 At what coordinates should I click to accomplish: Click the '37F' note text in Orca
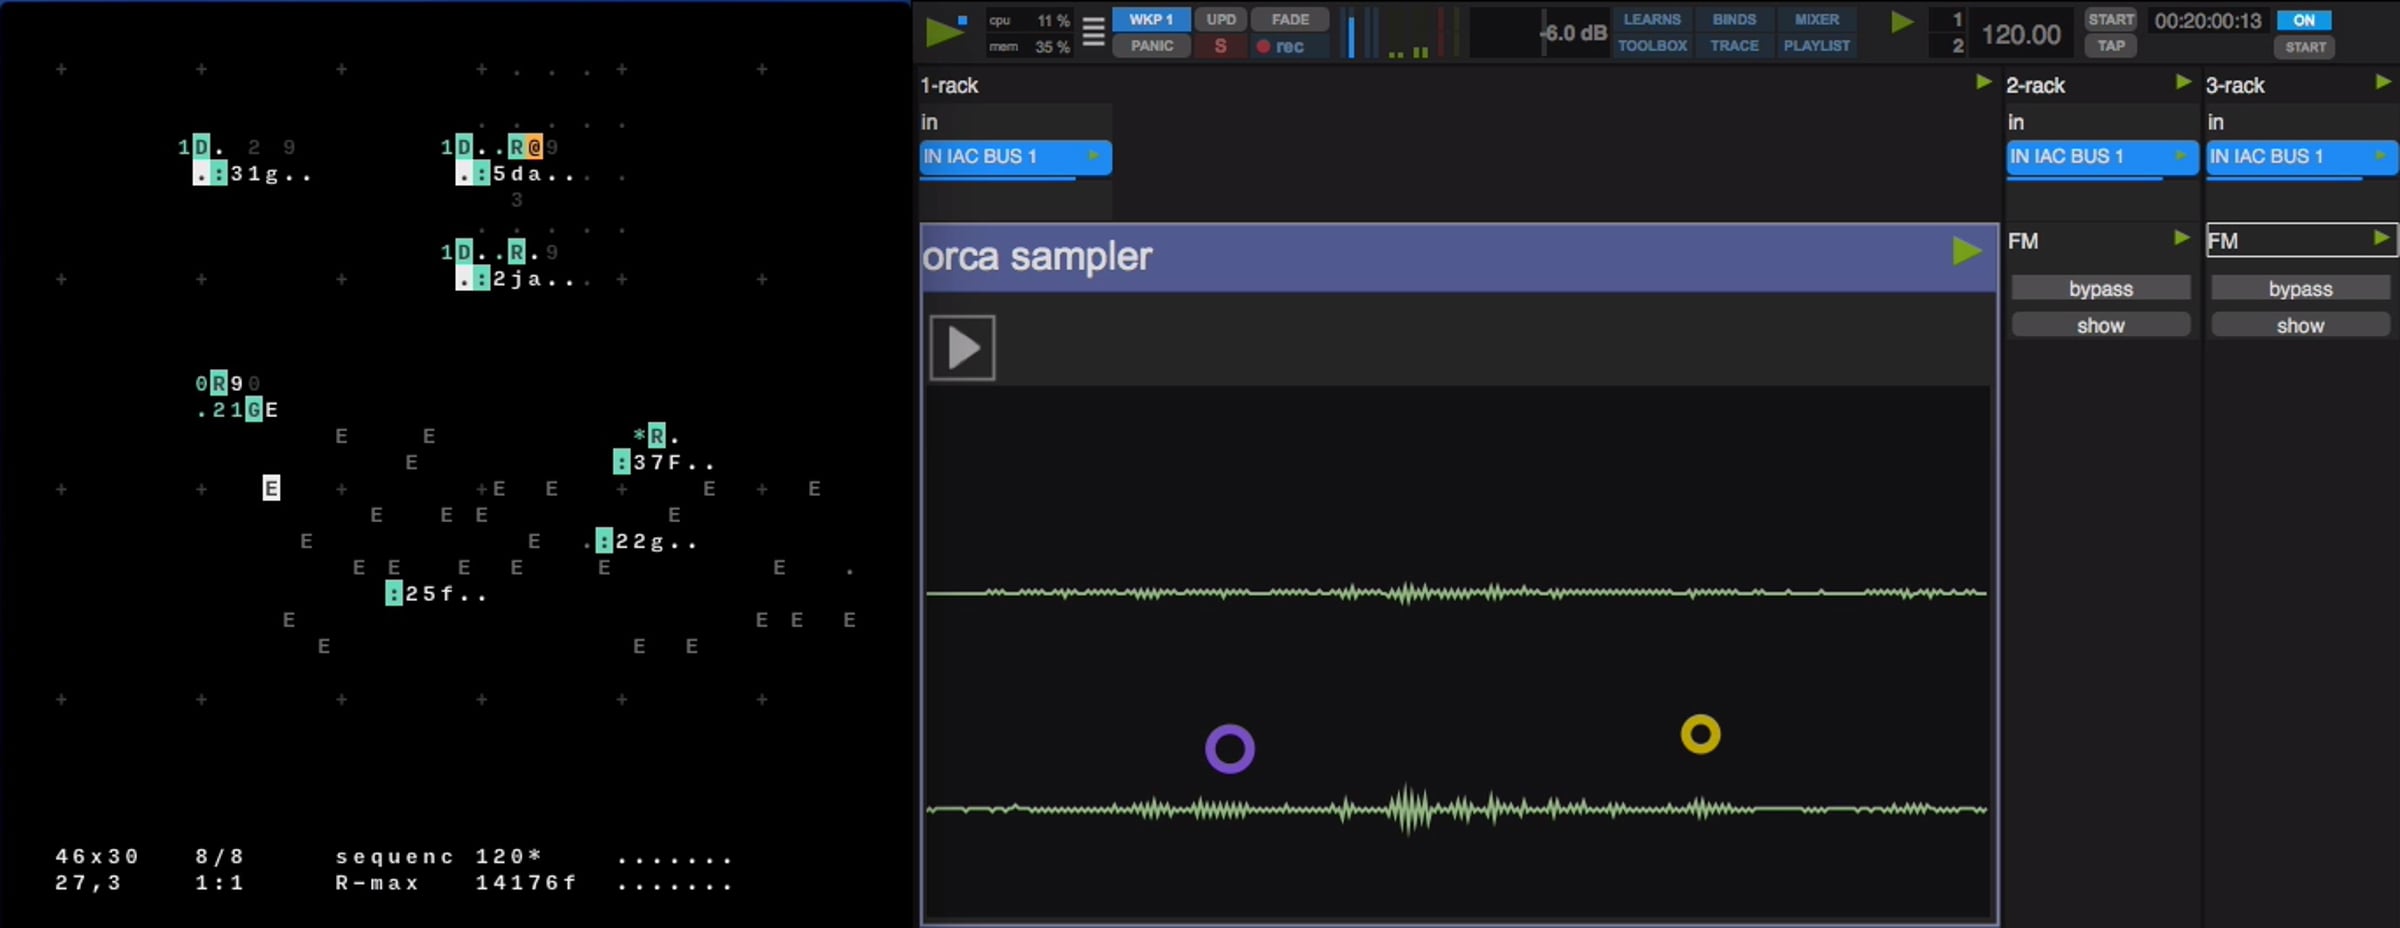coord(657,463)
